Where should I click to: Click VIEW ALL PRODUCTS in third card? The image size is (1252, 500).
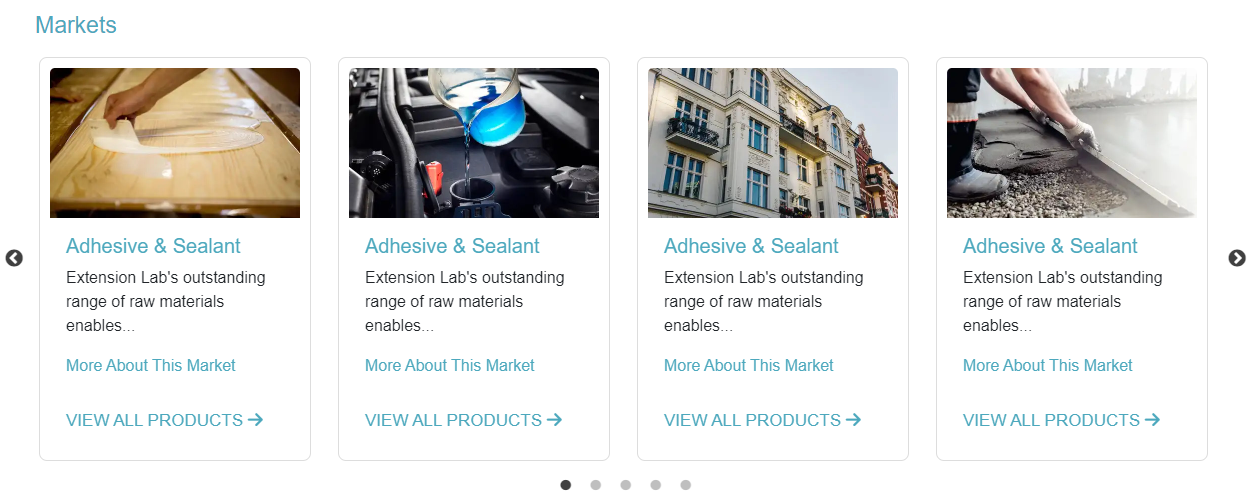point(763,420)
